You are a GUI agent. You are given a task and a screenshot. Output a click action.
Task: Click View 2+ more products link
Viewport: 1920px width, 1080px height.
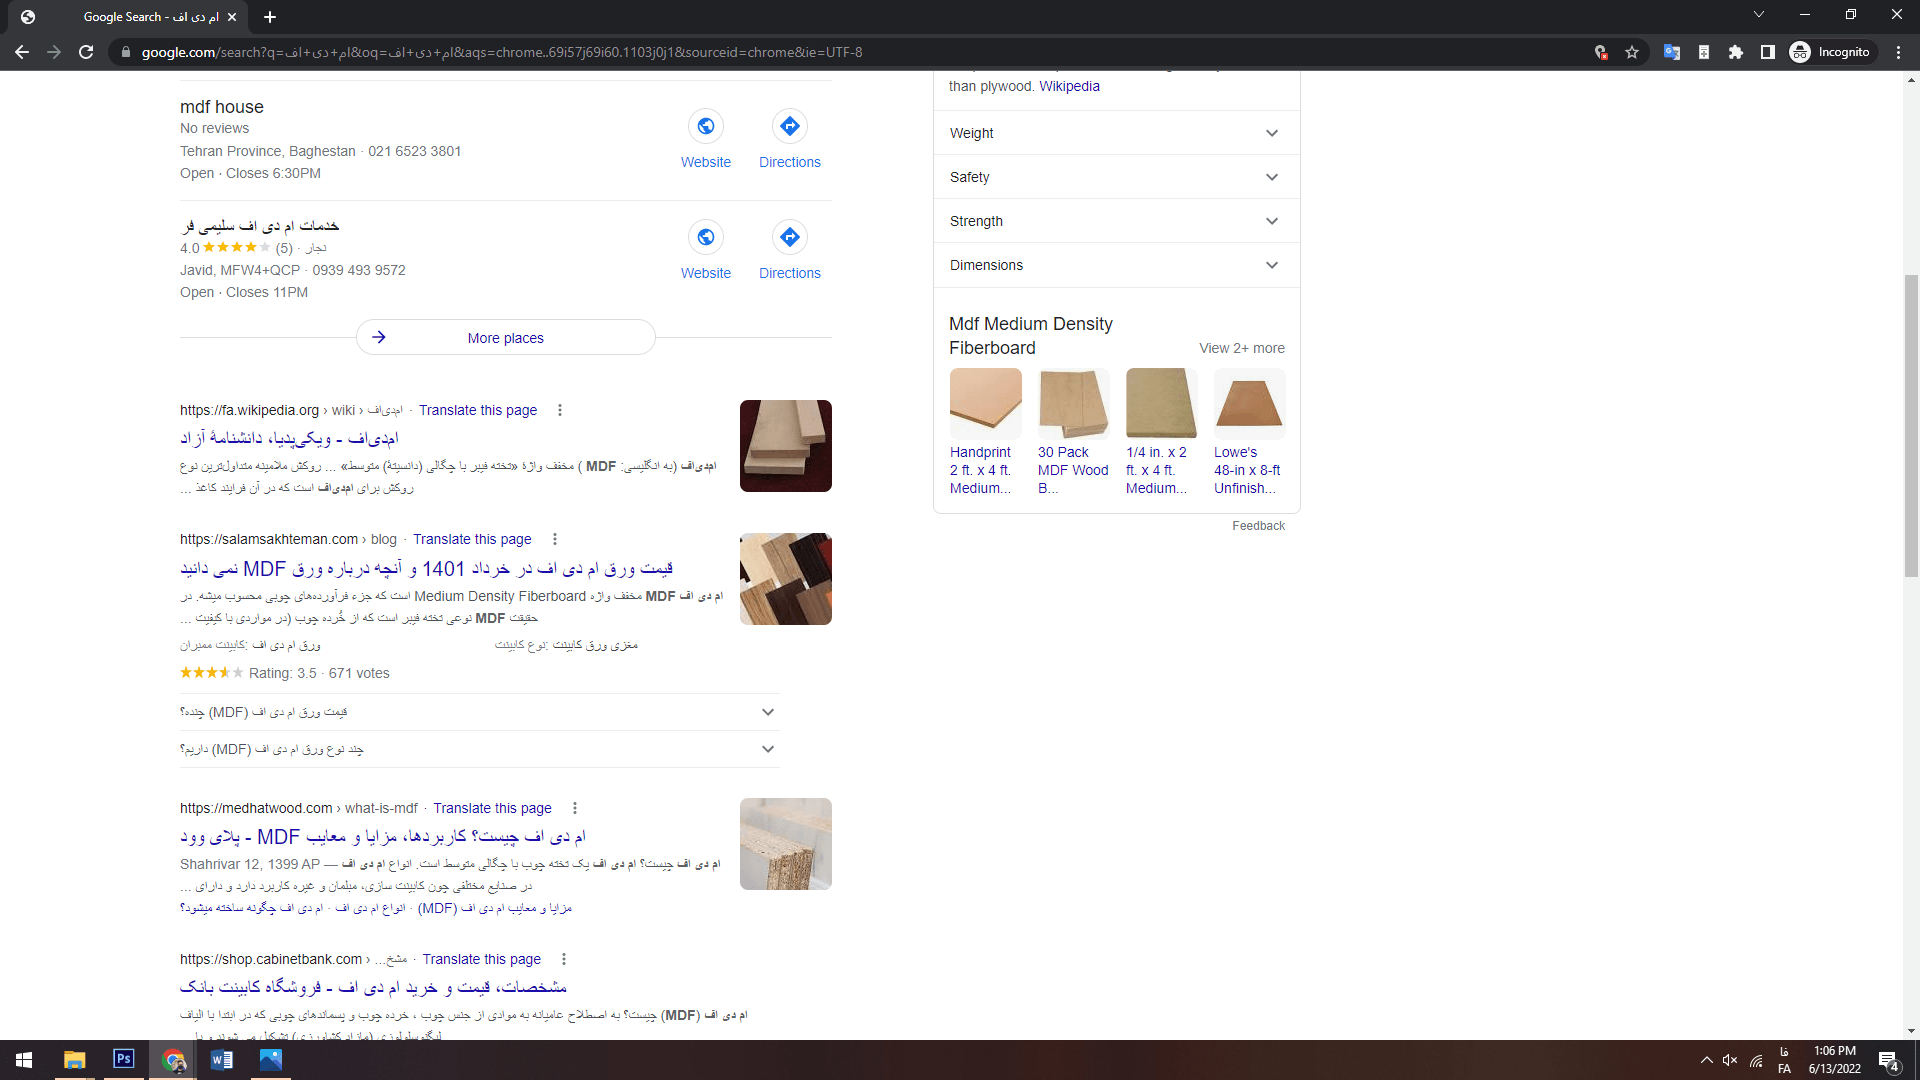pos(1242,348)
